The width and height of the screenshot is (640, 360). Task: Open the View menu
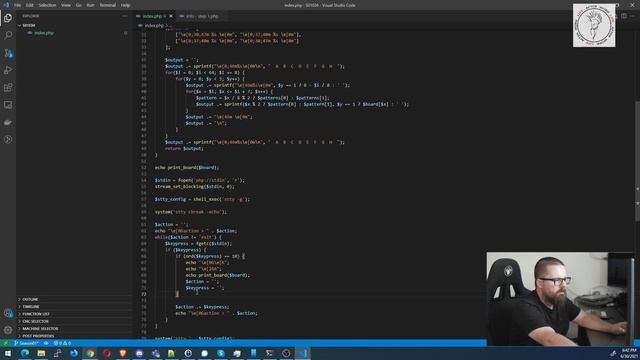[66, 5]
